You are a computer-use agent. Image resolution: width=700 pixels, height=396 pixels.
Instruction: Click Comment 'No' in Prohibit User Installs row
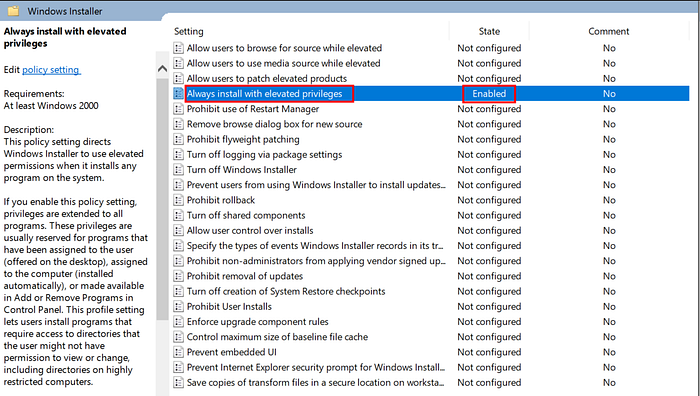coord(609,306)
